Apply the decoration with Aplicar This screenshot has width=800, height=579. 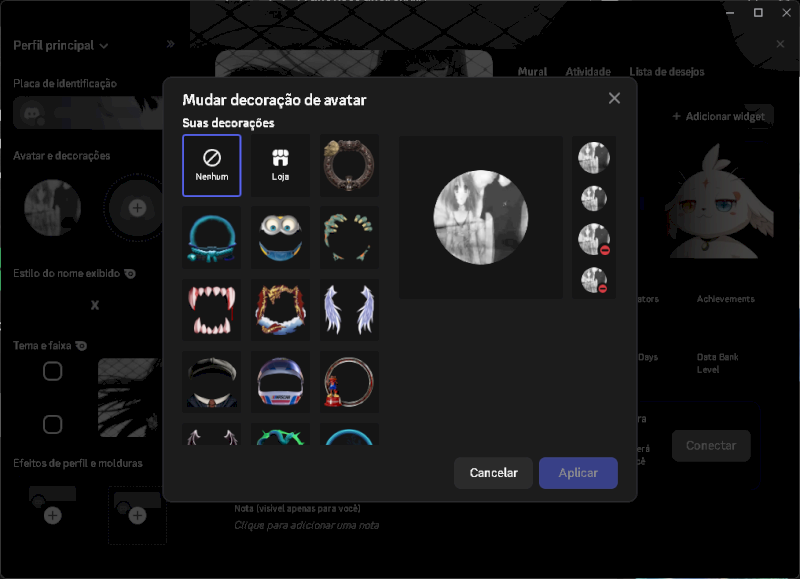[x=578, y=473]
